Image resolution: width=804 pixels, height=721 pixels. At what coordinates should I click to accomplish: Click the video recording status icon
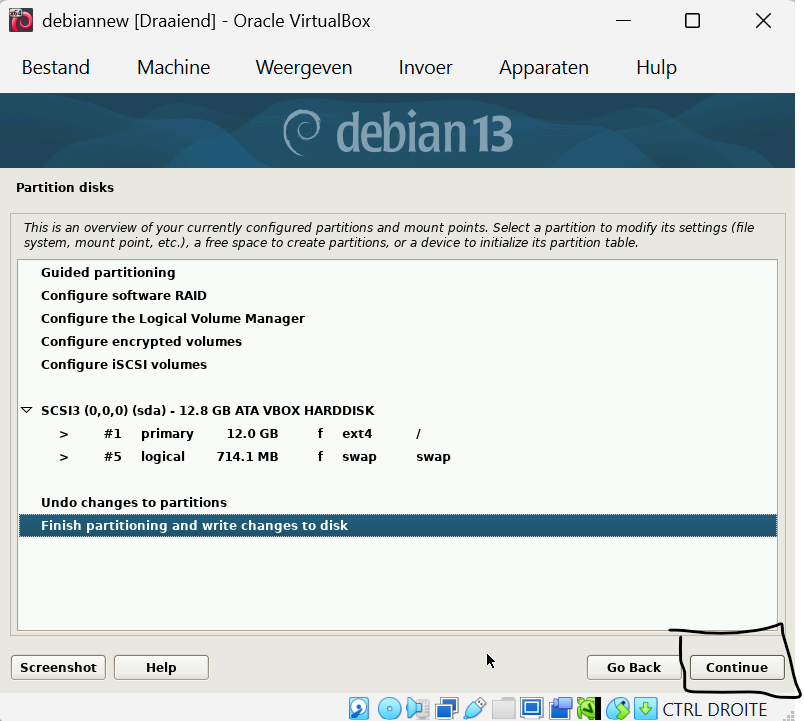[x=560, y=709]
